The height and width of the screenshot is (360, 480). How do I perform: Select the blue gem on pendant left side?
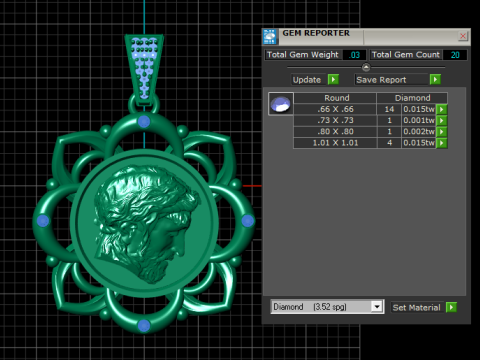(43, 221)
